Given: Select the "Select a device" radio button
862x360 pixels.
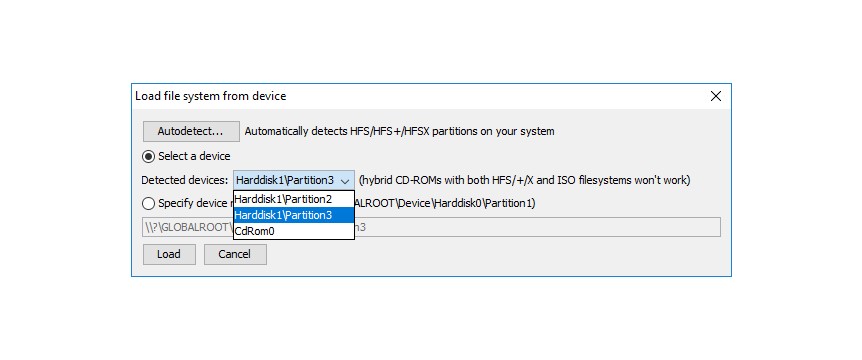Looking at the screenshot, I should pyautogui.click(x=148, y=156).
